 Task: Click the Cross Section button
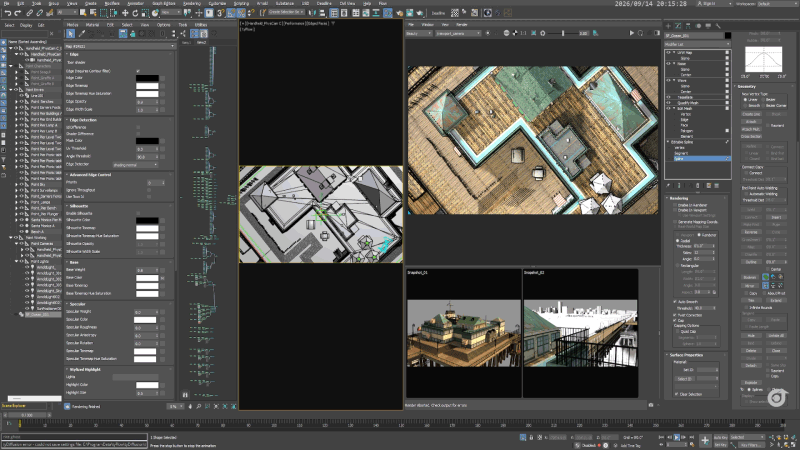tap(751, 136)
